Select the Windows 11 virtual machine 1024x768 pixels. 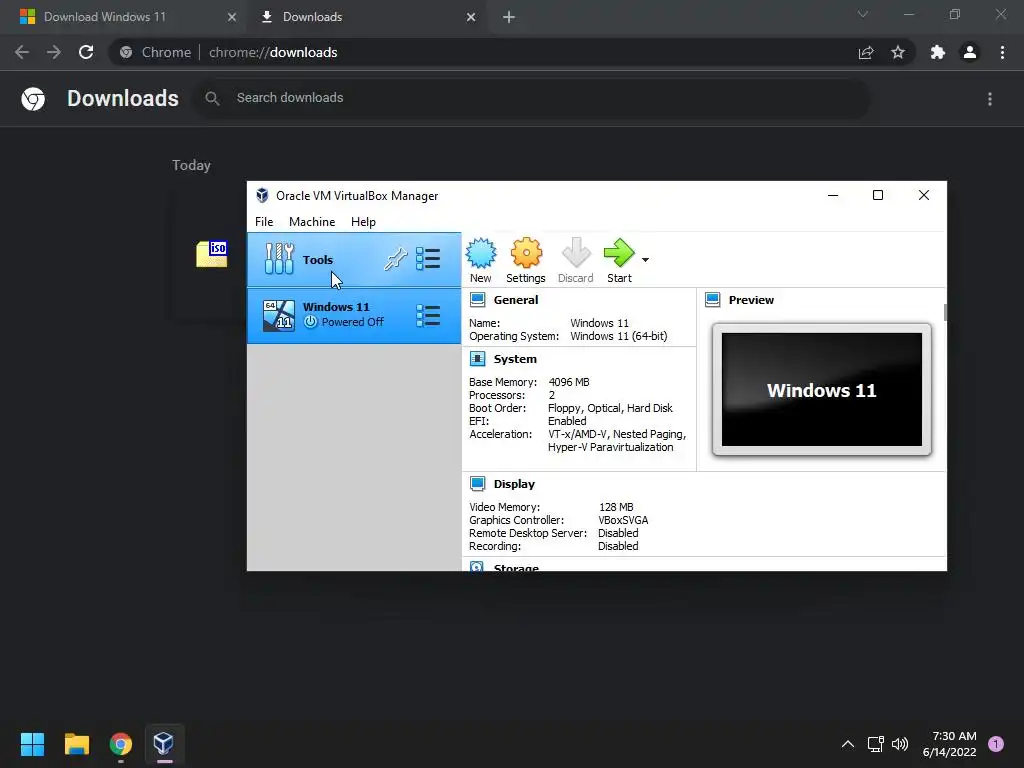coord(354,315)
